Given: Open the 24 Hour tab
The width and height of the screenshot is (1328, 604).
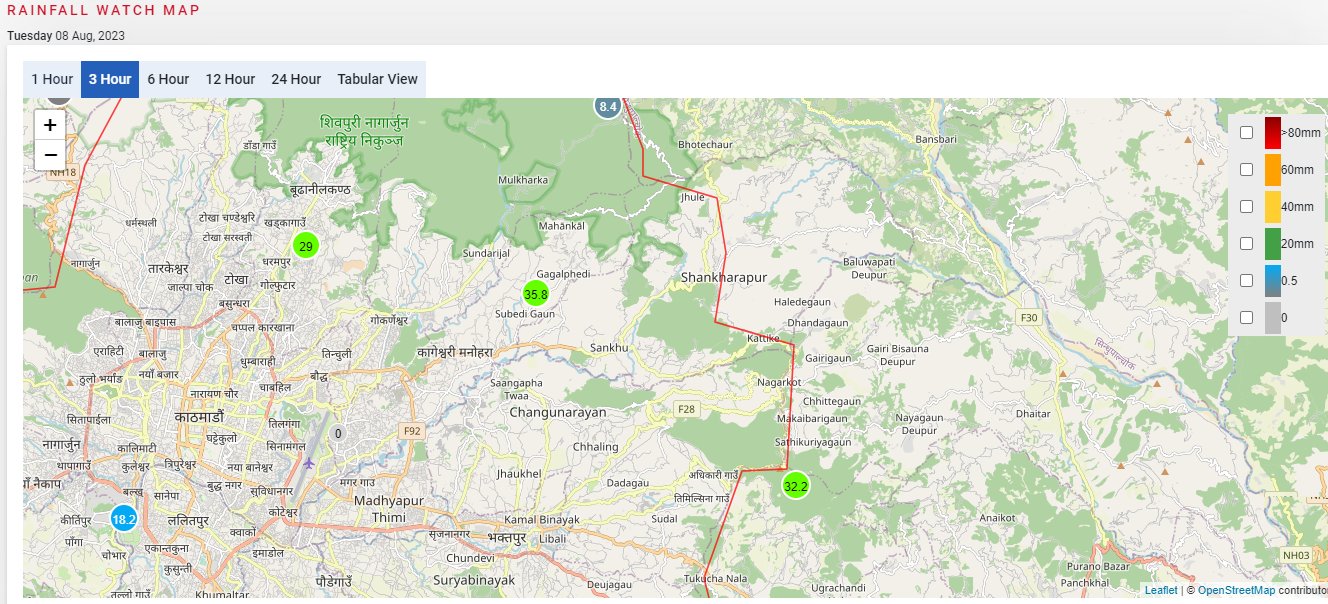Looking at the screenshot, I should tap(296, 79).
